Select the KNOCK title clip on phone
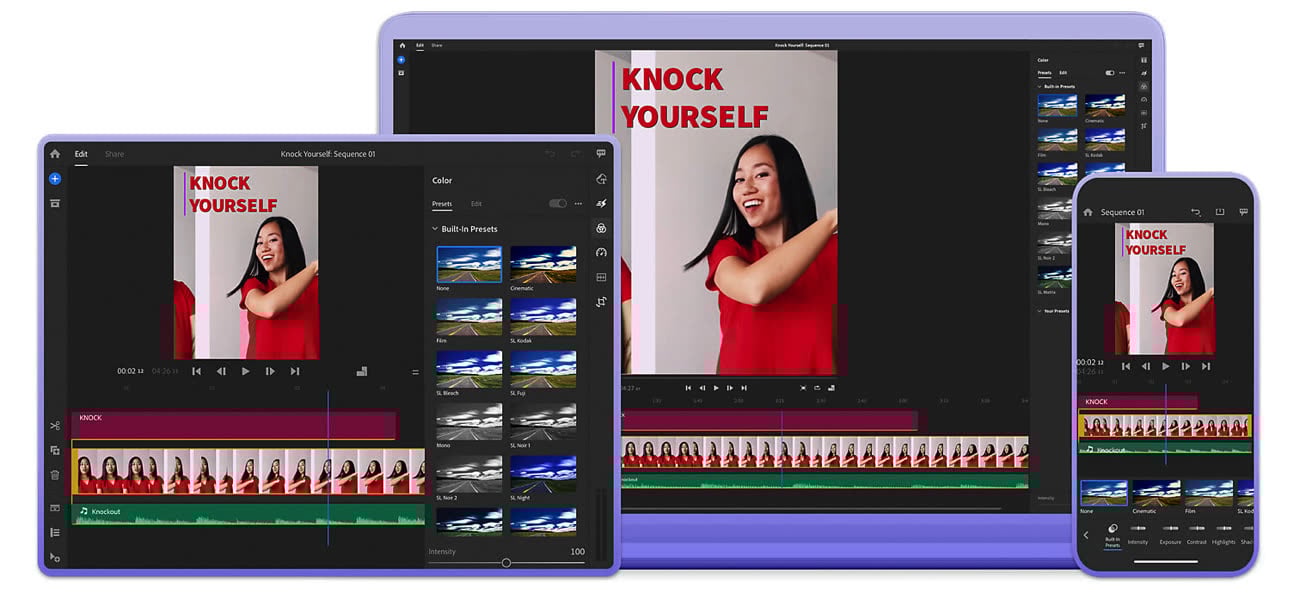Image resolution: width=1300 pixels, height=607 pixels. [1138, 402]
